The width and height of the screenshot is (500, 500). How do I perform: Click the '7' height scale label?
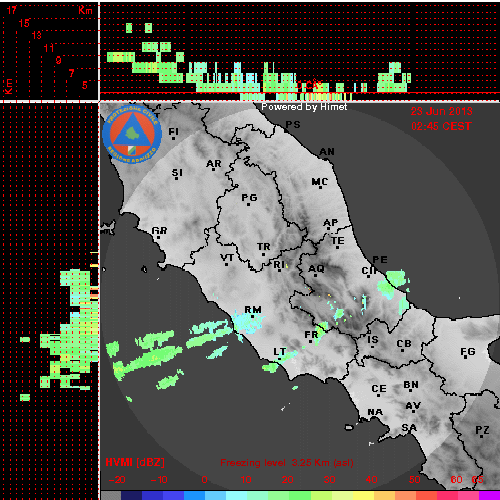[x=72, y=73]
